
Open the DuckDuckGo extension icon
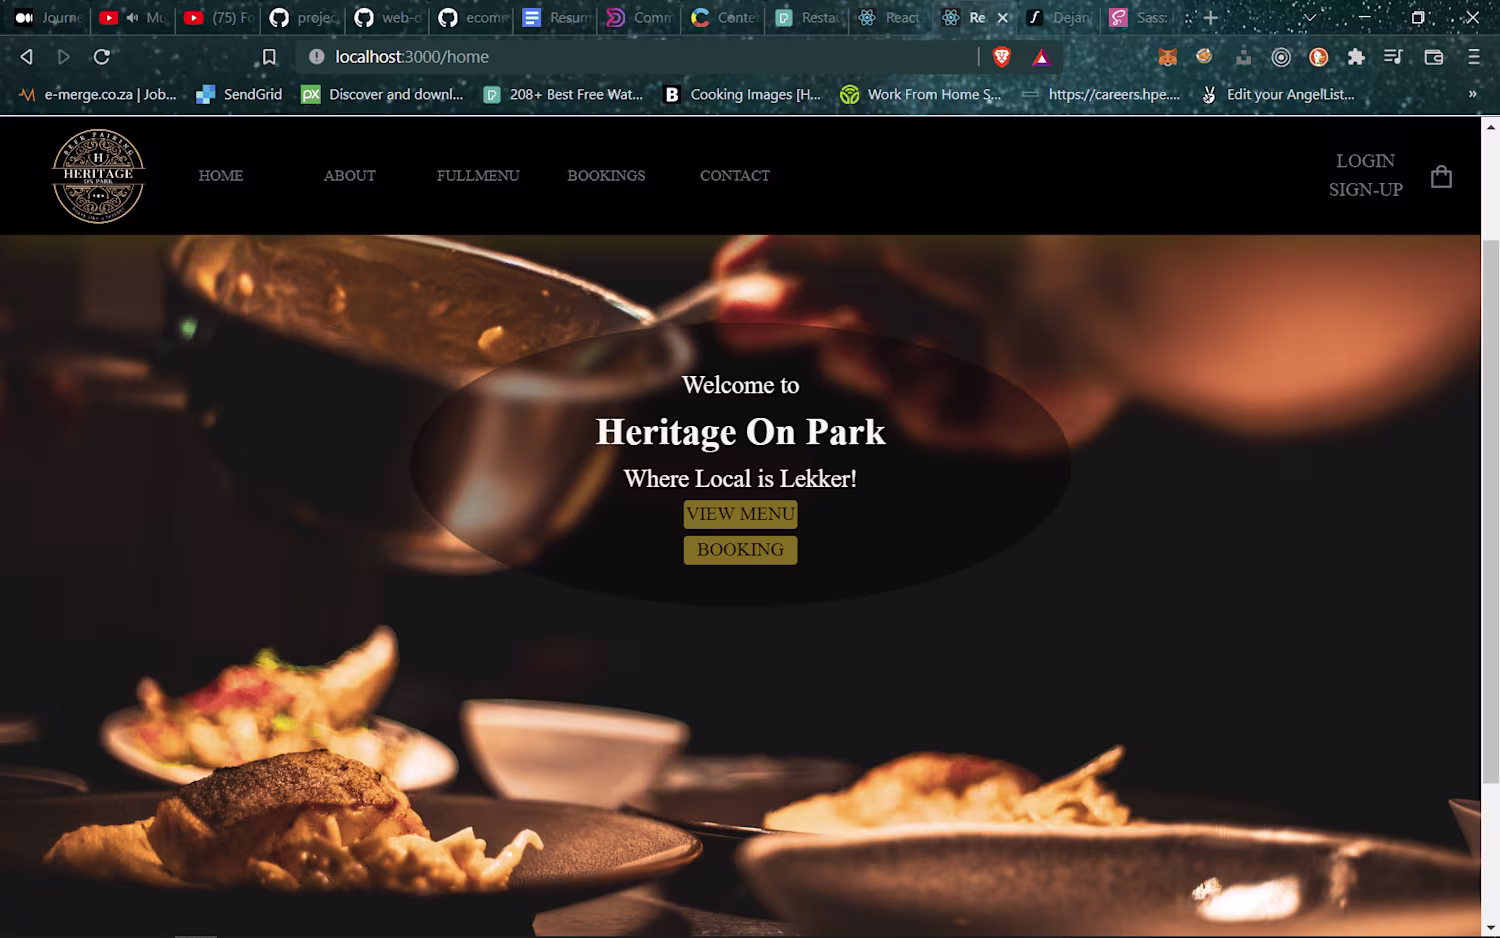tap(1319, 57)
